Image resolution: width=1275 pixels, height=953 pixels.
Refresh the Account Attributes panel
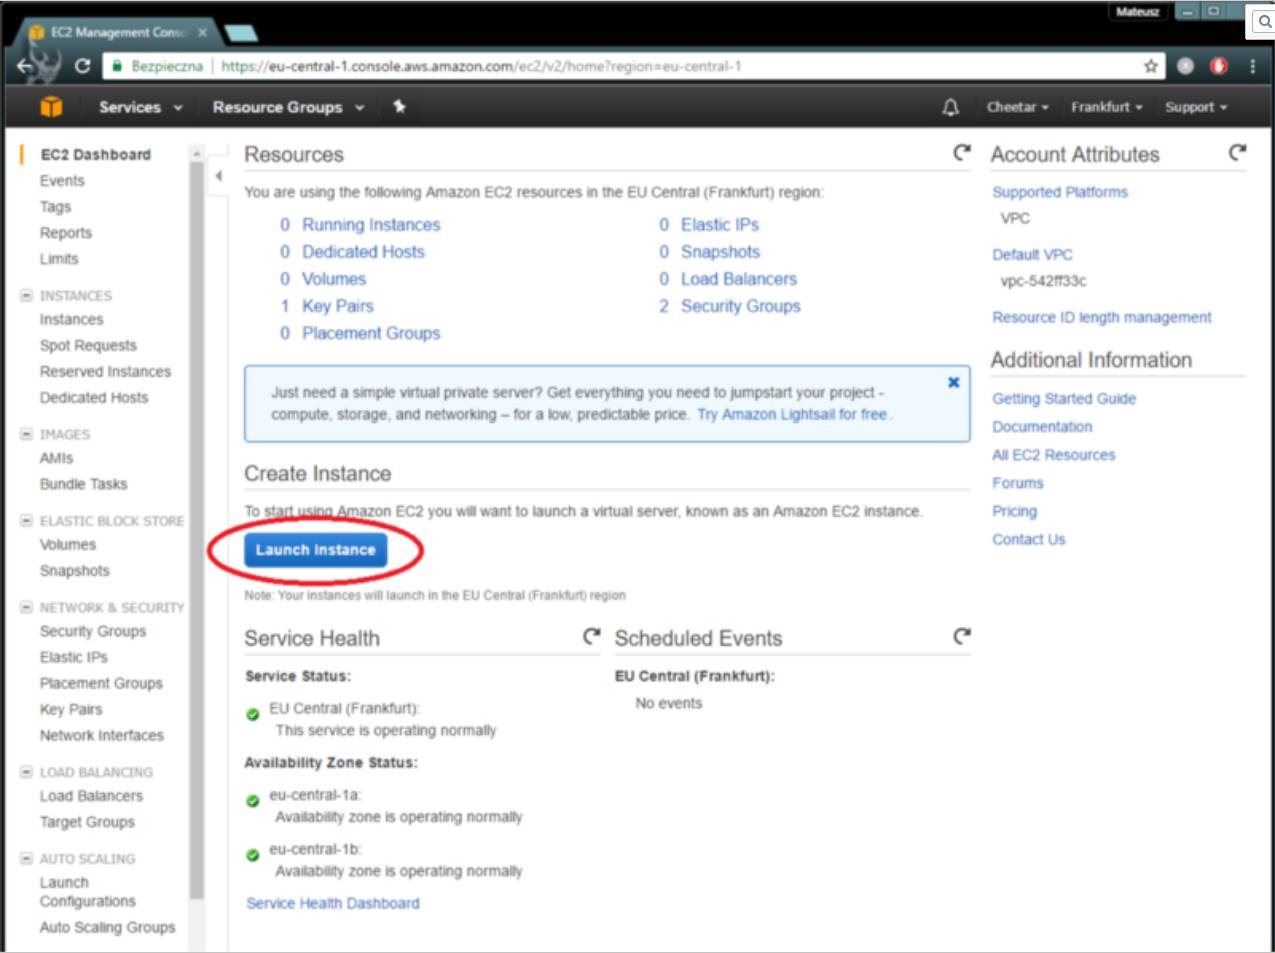(x=1237, y=153)
